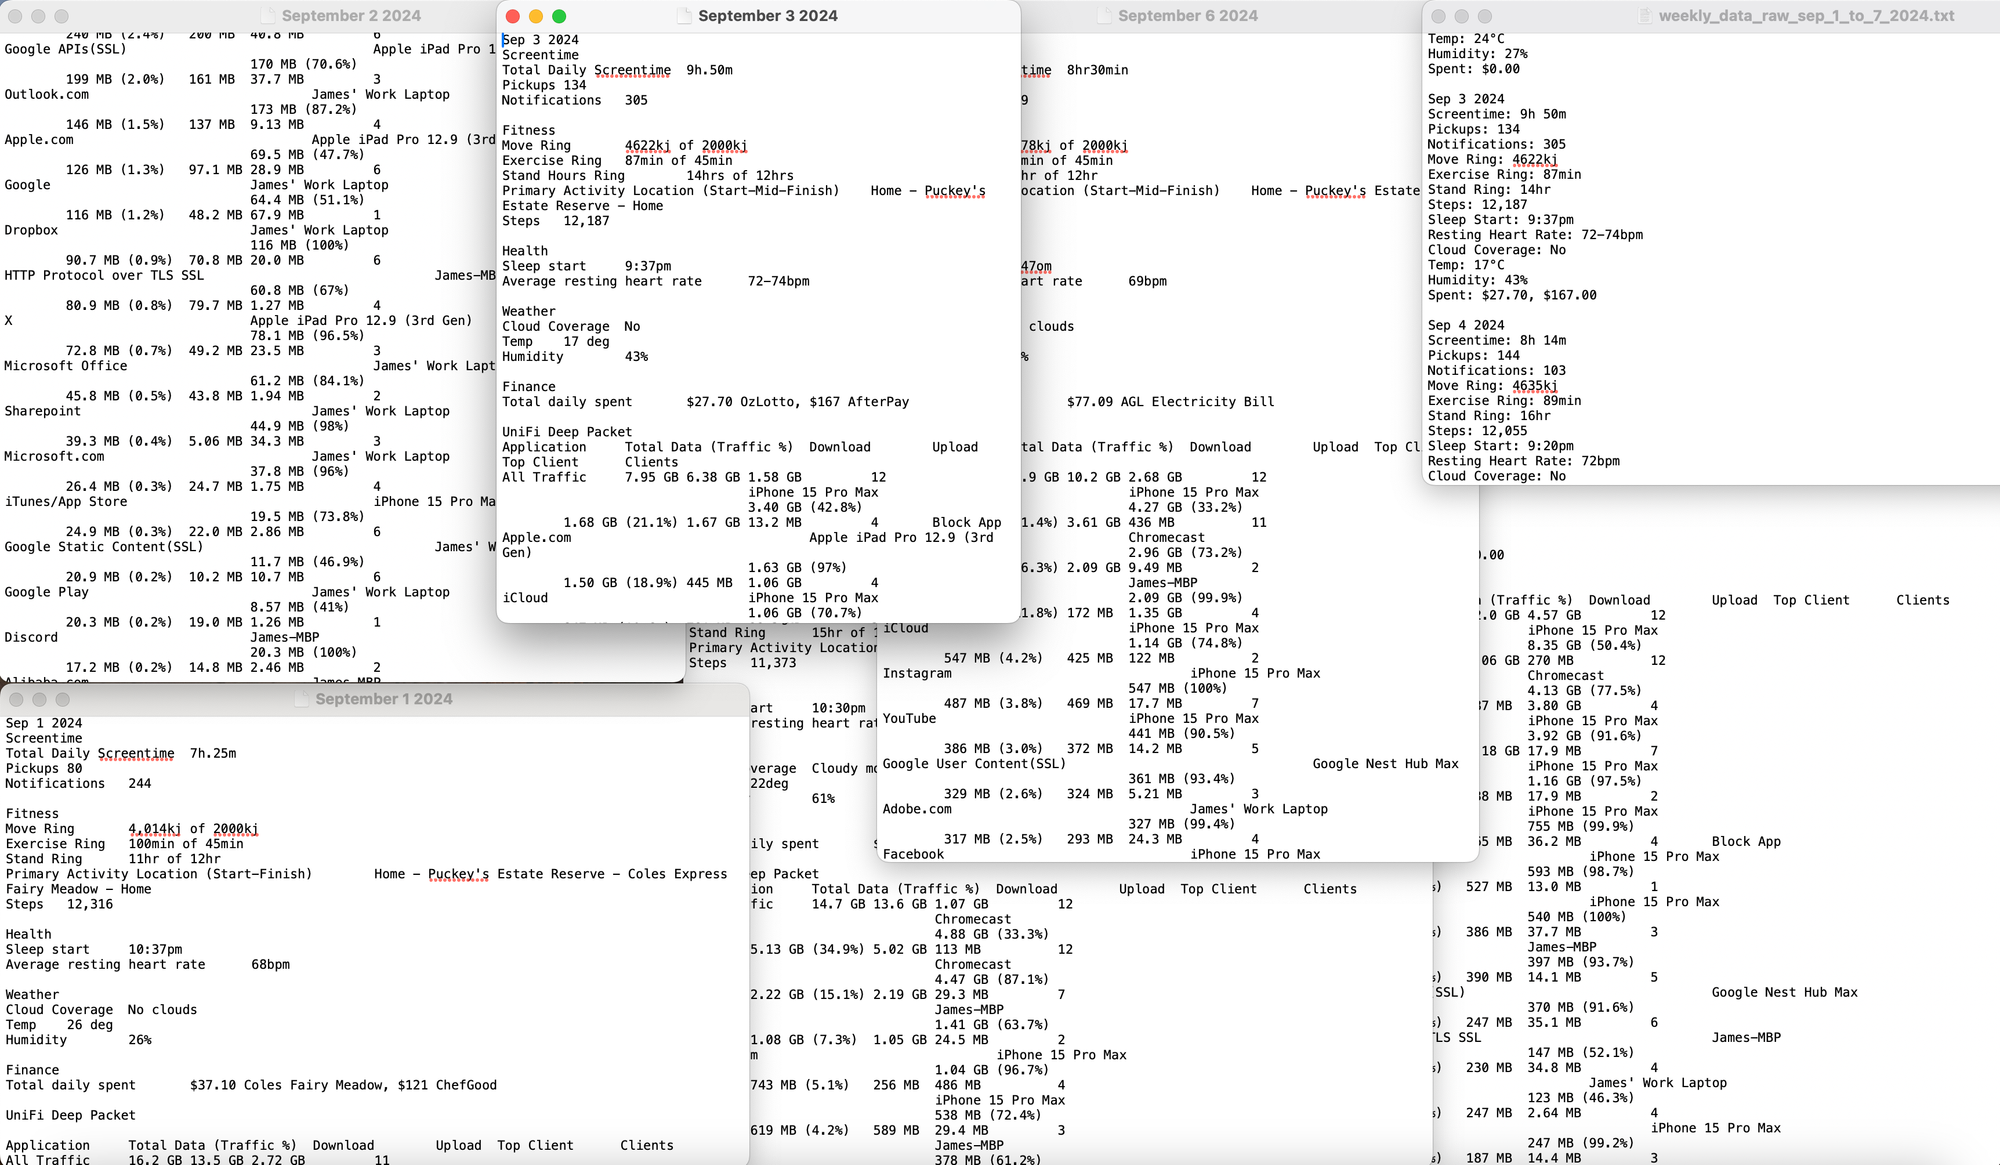Click 'Notifications 305' in September 3 window
The image size is (2000, 1165).
[x=575, y=100]
